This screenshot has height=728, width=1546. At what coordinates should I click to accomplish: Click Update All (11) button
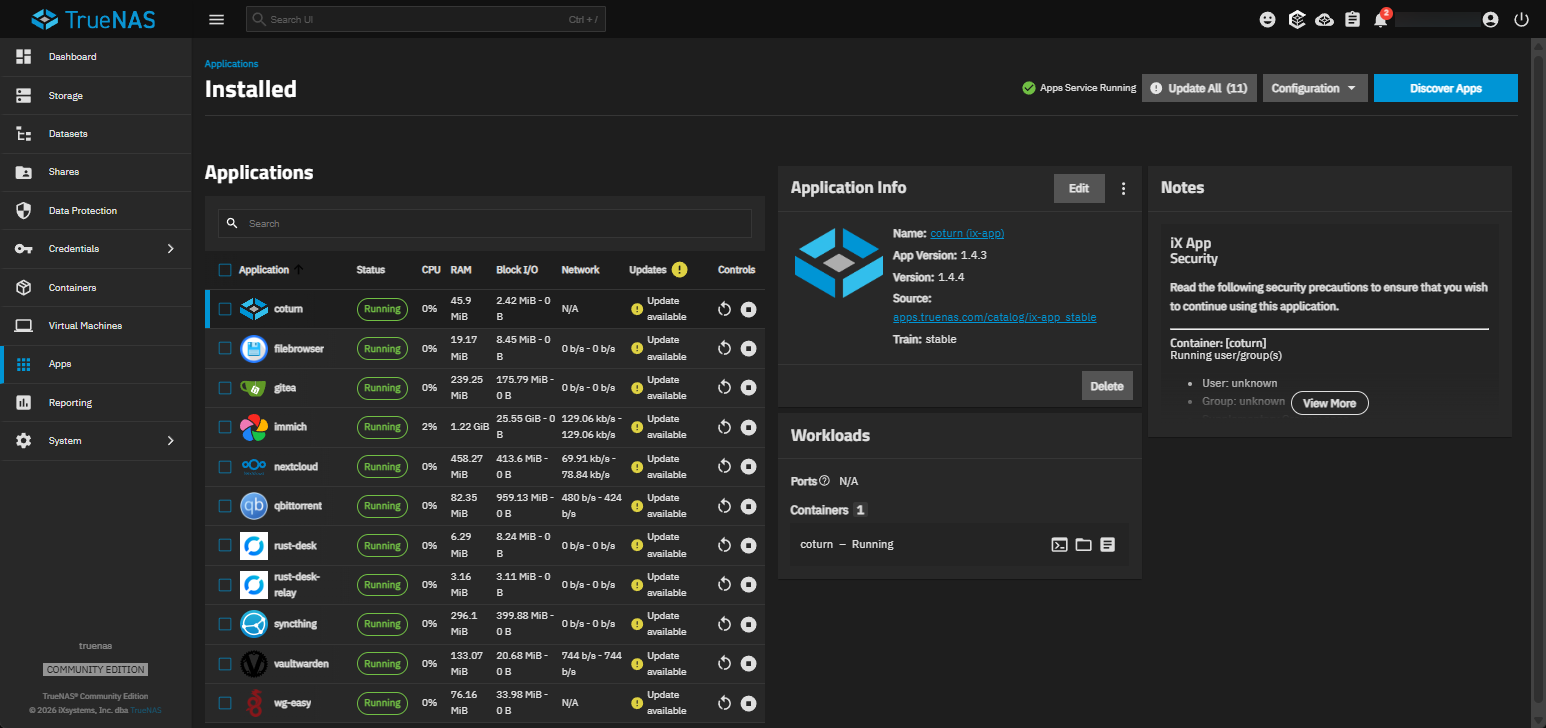pyautogui.click(x=1198, y=88)
